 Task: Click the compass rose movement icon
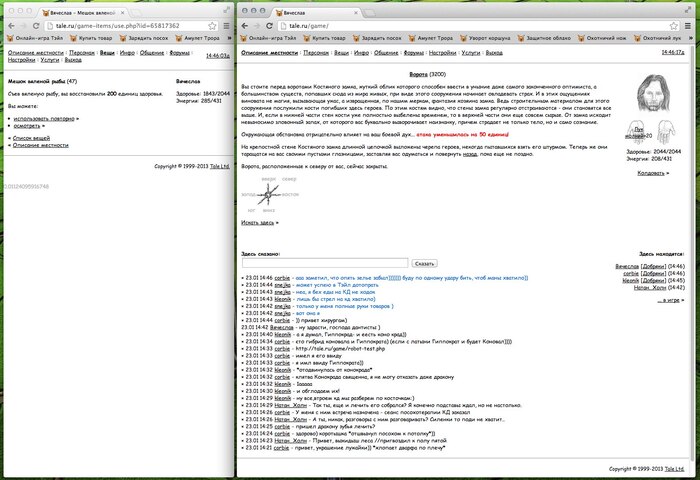click(268, 194)
